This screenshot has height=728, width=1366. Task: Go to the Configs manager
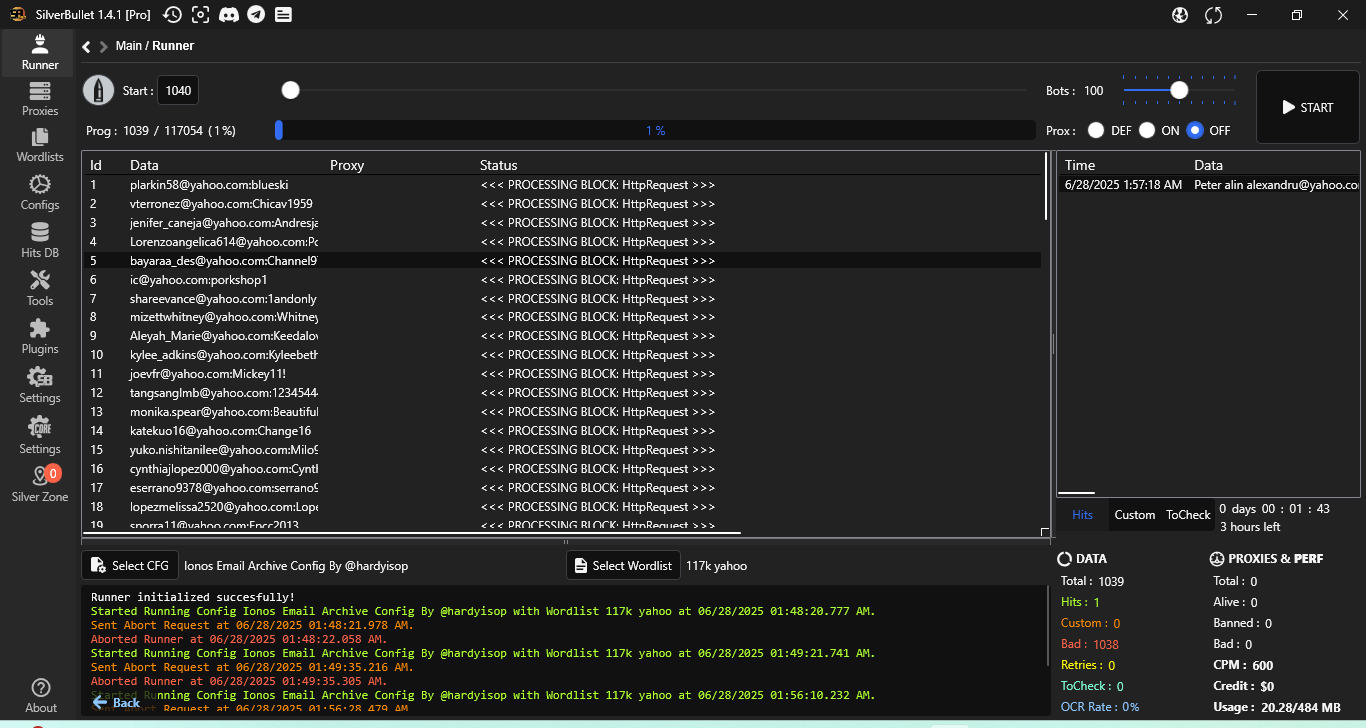coord(40,192)
